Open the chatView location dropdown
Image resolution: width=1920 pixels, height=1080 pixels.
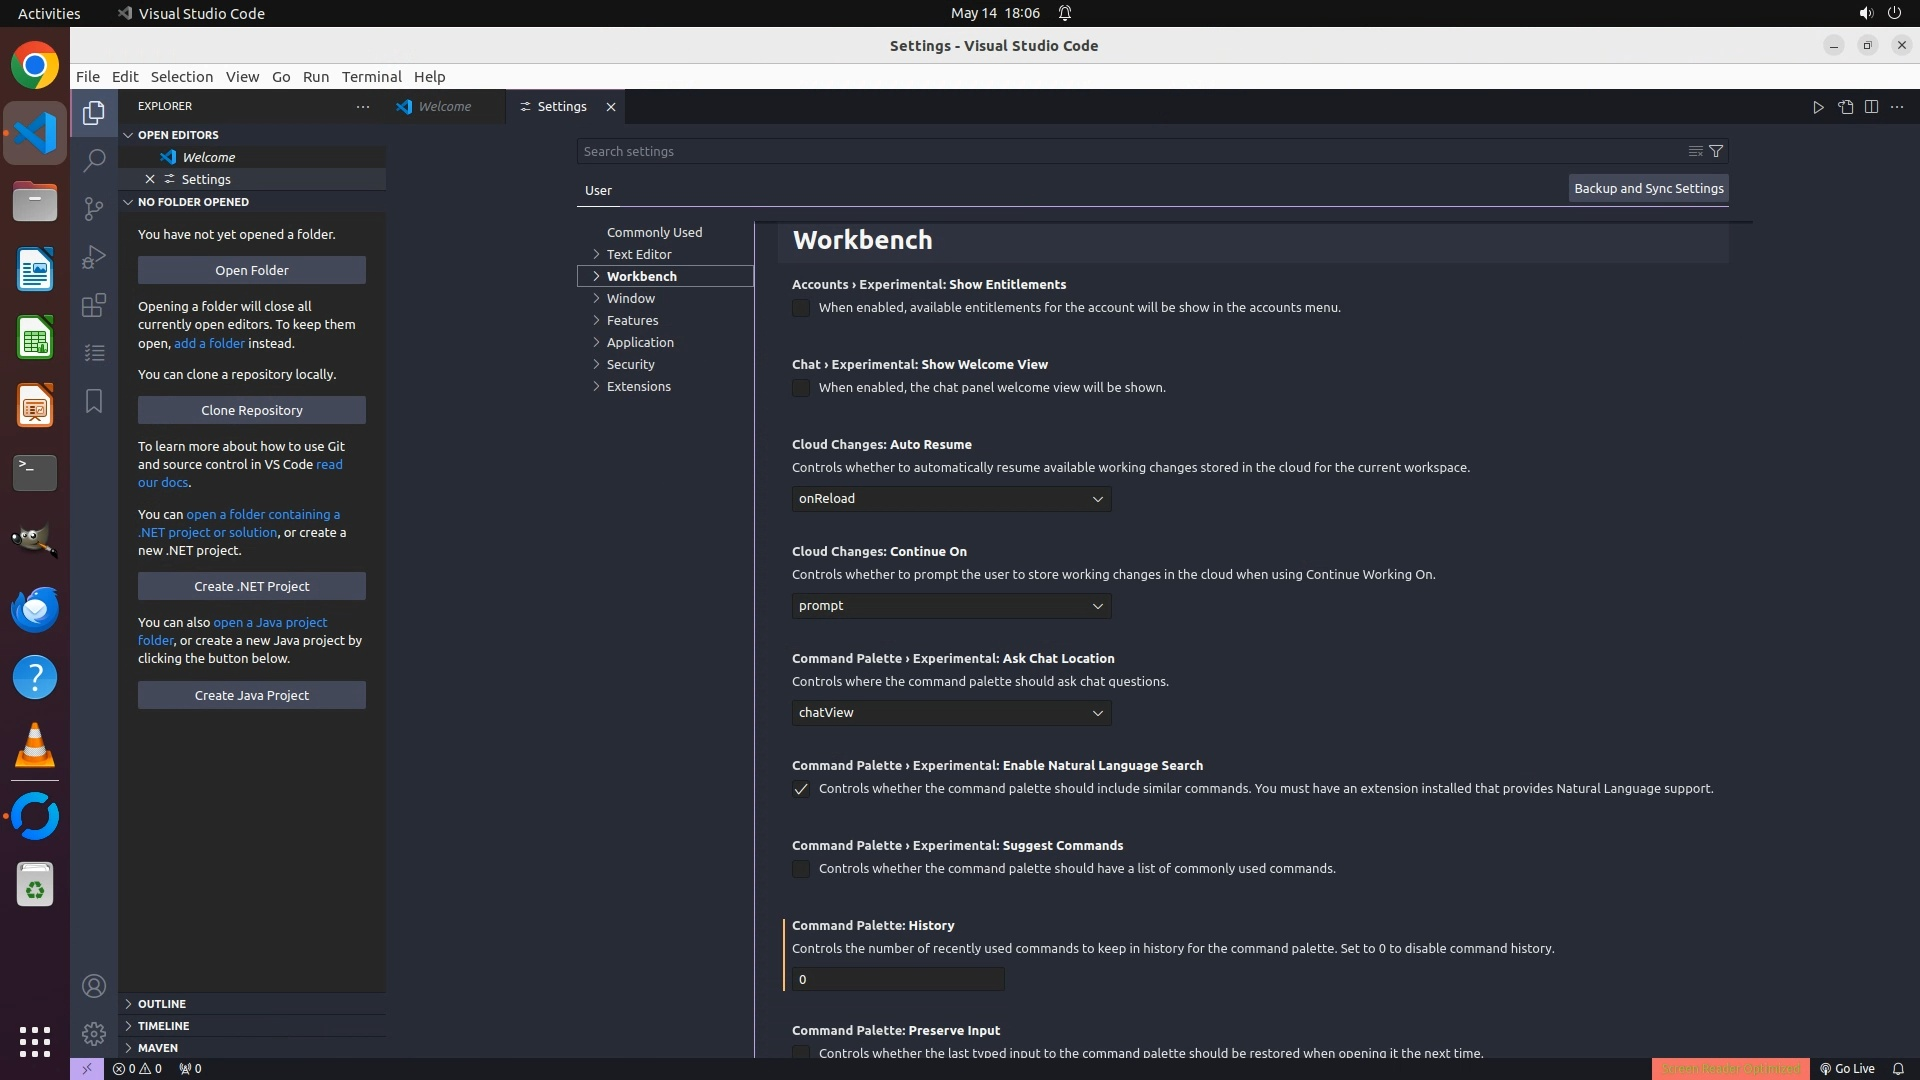pos(951,713)
